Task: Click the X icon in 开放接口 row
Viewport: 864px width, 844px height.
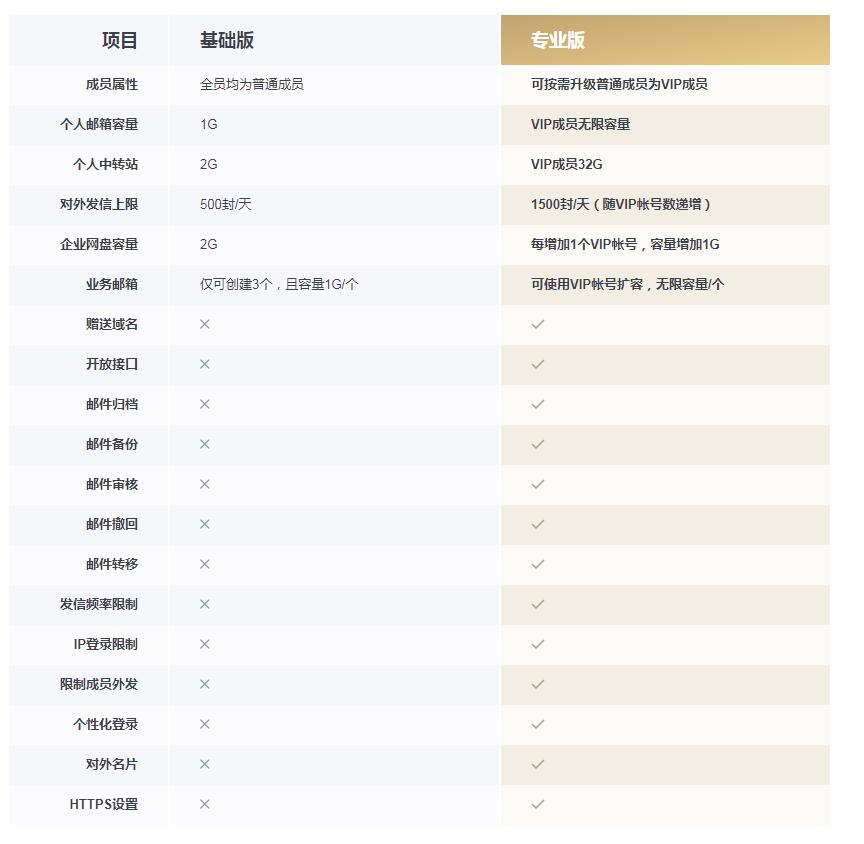Action: [x=204, y=364]
